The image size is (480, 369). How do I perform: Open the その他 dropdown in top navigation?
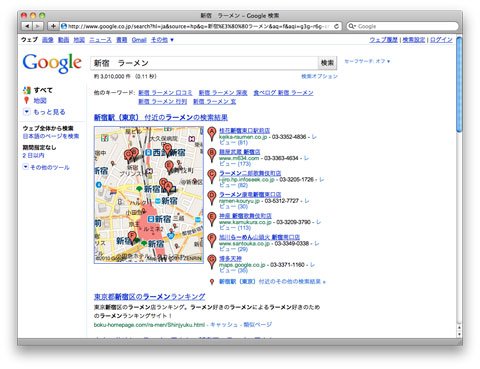point(162,40)
